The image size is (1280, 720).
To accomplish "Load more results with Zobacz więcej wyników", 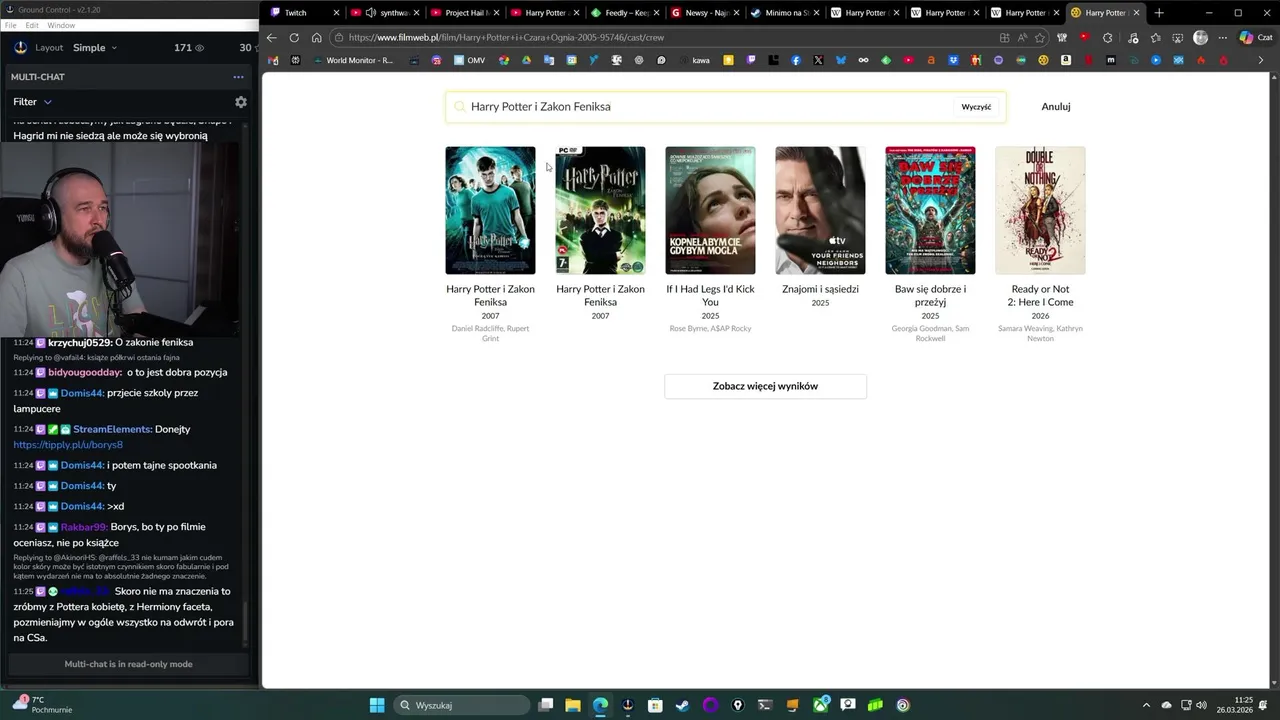I will pos(765,386).
